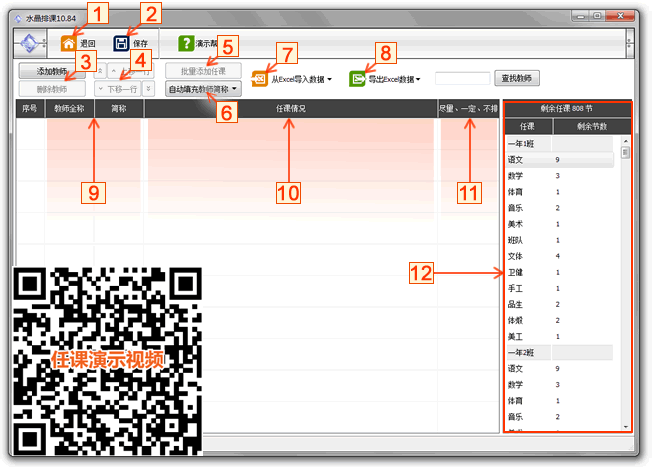Click the 简称 column header
This screenshot has width=652, height=467.
pyautogui.click(x=119, y=109)
